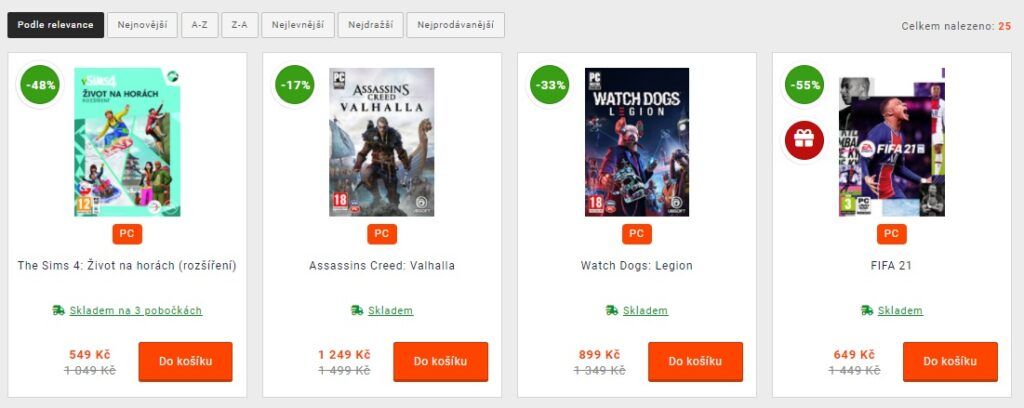The width and height of the screenshot is (1024, 408).
Task: Choose the Nejprodávanější sort tab
Action: 455,25
